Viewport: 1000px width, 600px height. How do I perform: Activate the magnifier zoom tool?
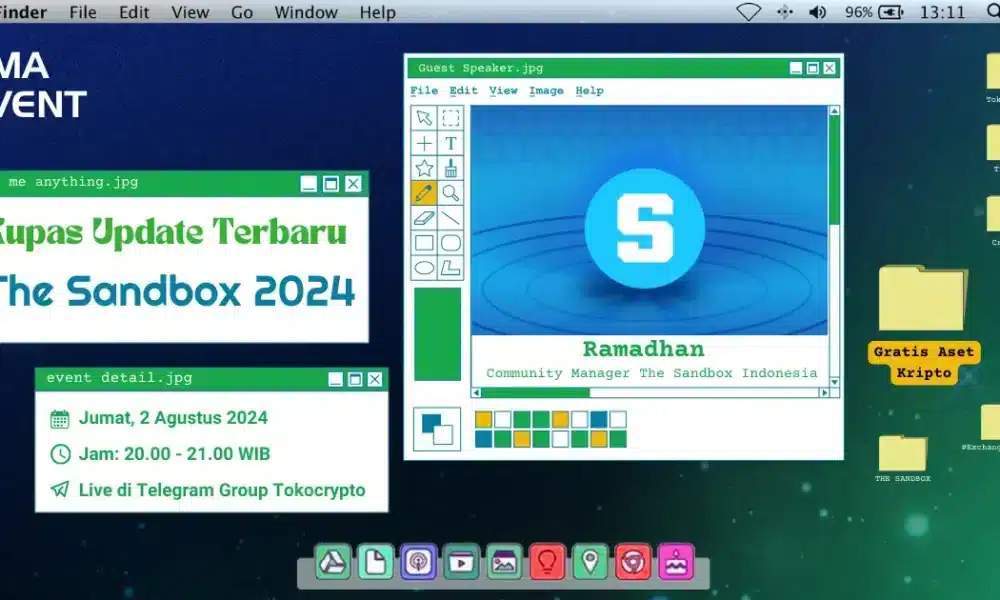click(451, 193)
